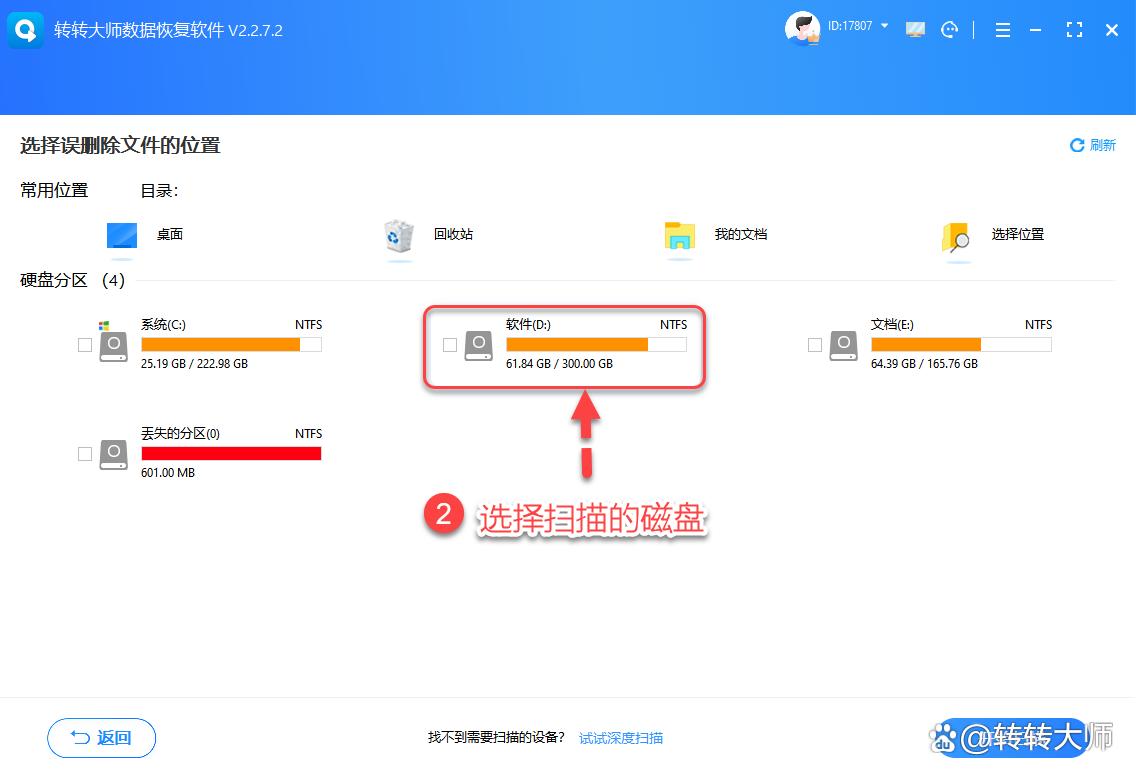Click the 文档(E:) usage bar

961,344
